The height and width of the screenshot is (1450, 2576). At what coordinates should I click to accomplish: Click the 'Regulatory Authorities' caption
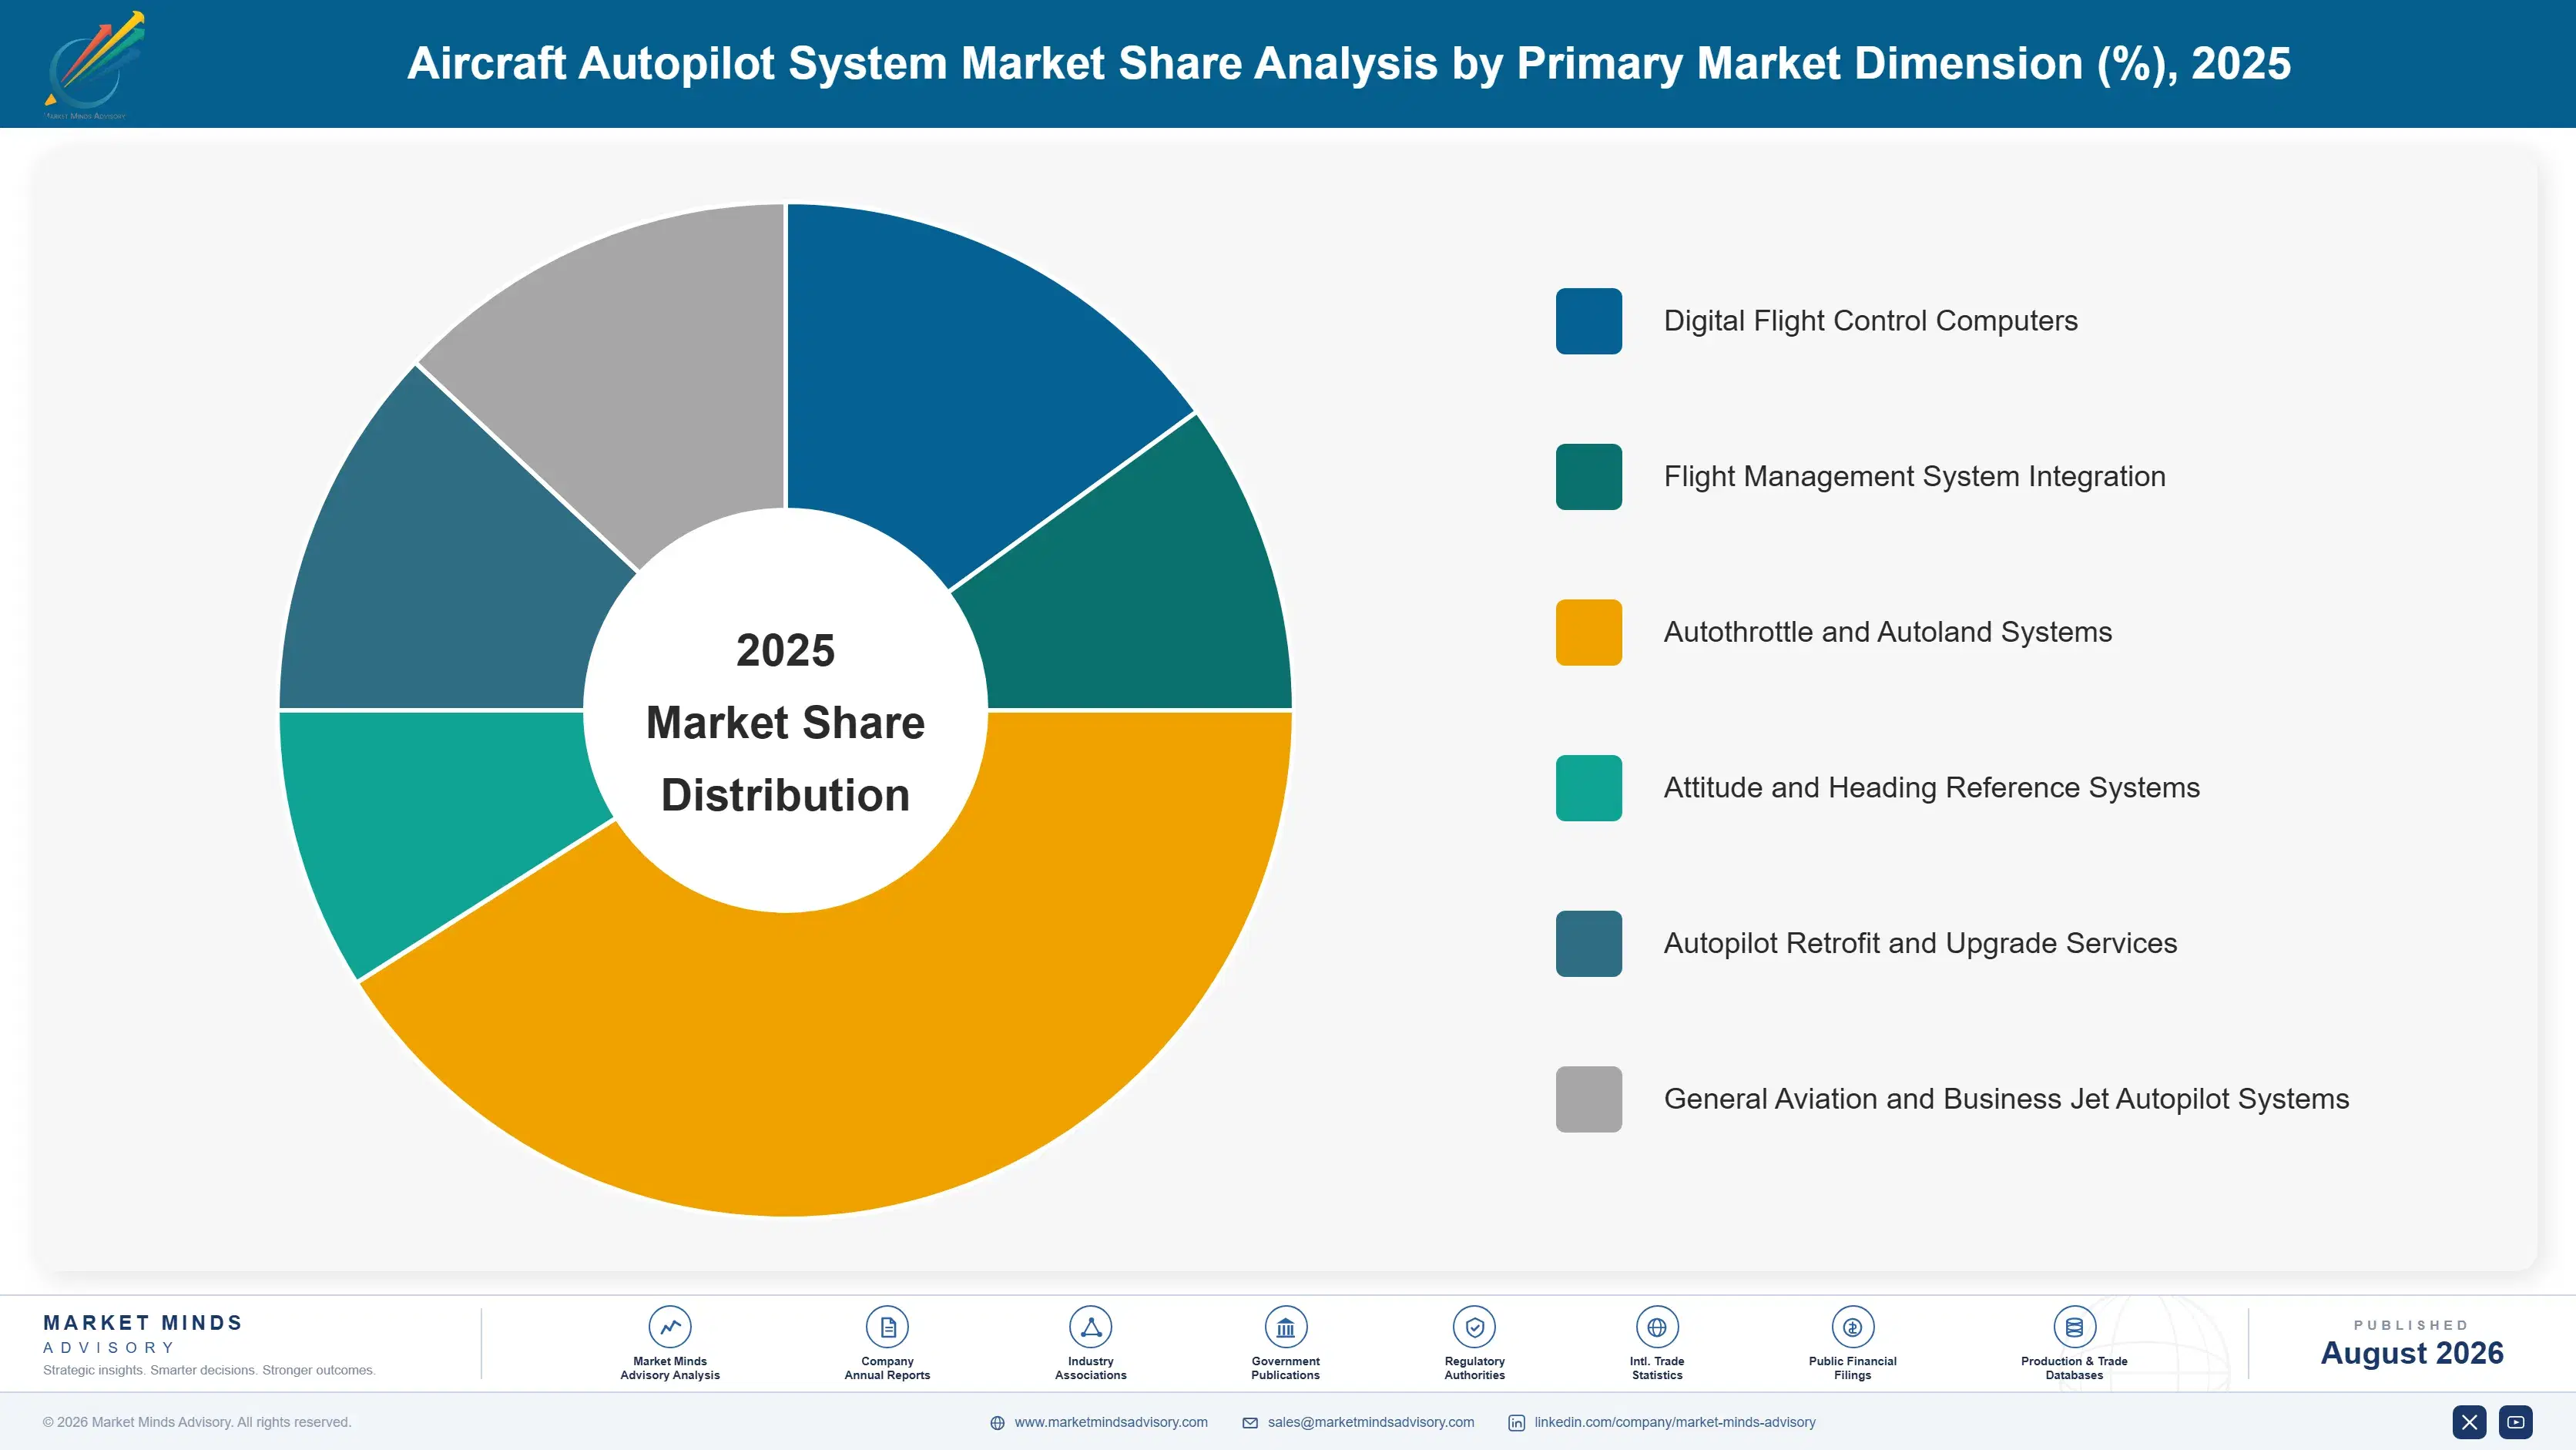point(1474,1368)
